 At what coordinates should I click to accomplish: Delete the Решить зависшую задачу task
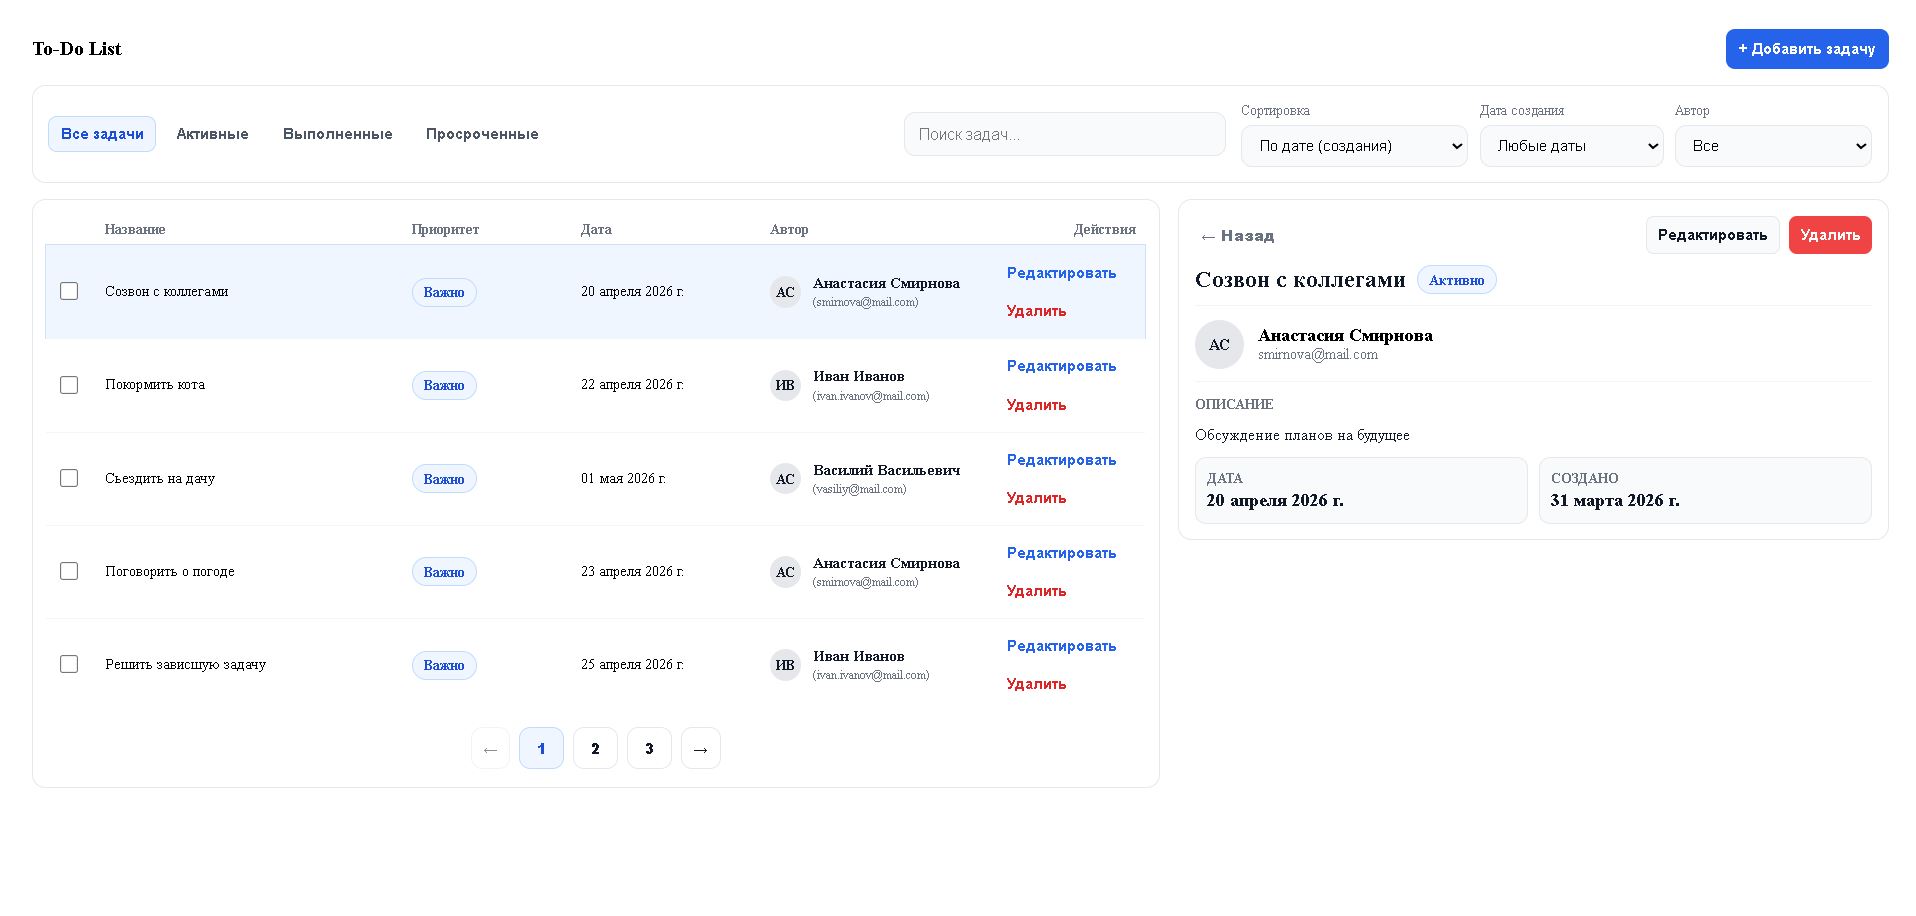1036,684
